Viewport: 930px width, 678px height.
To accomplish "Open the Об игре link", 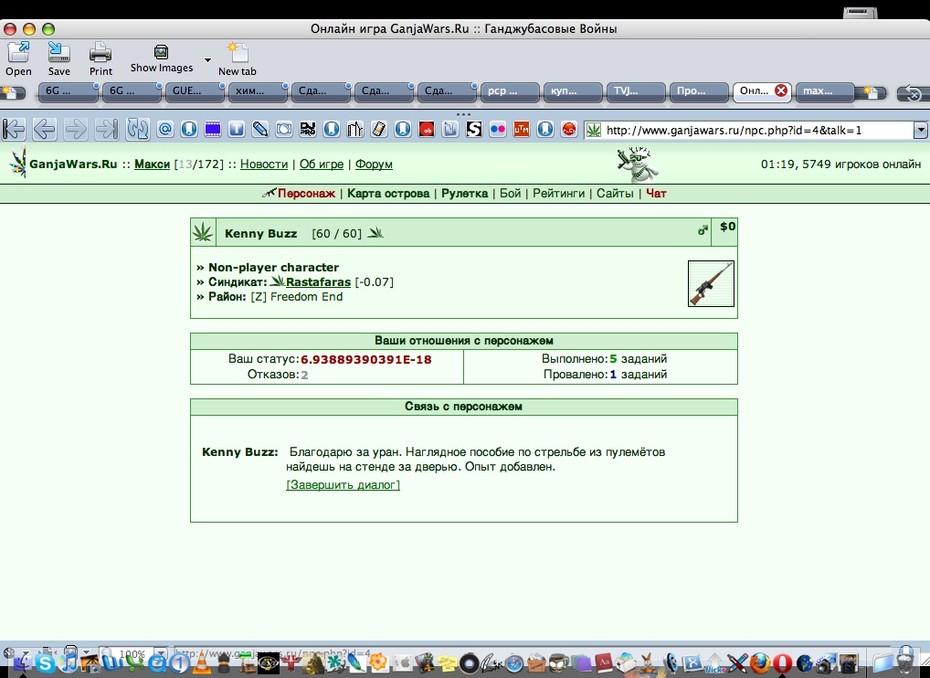I will [321, 164].
